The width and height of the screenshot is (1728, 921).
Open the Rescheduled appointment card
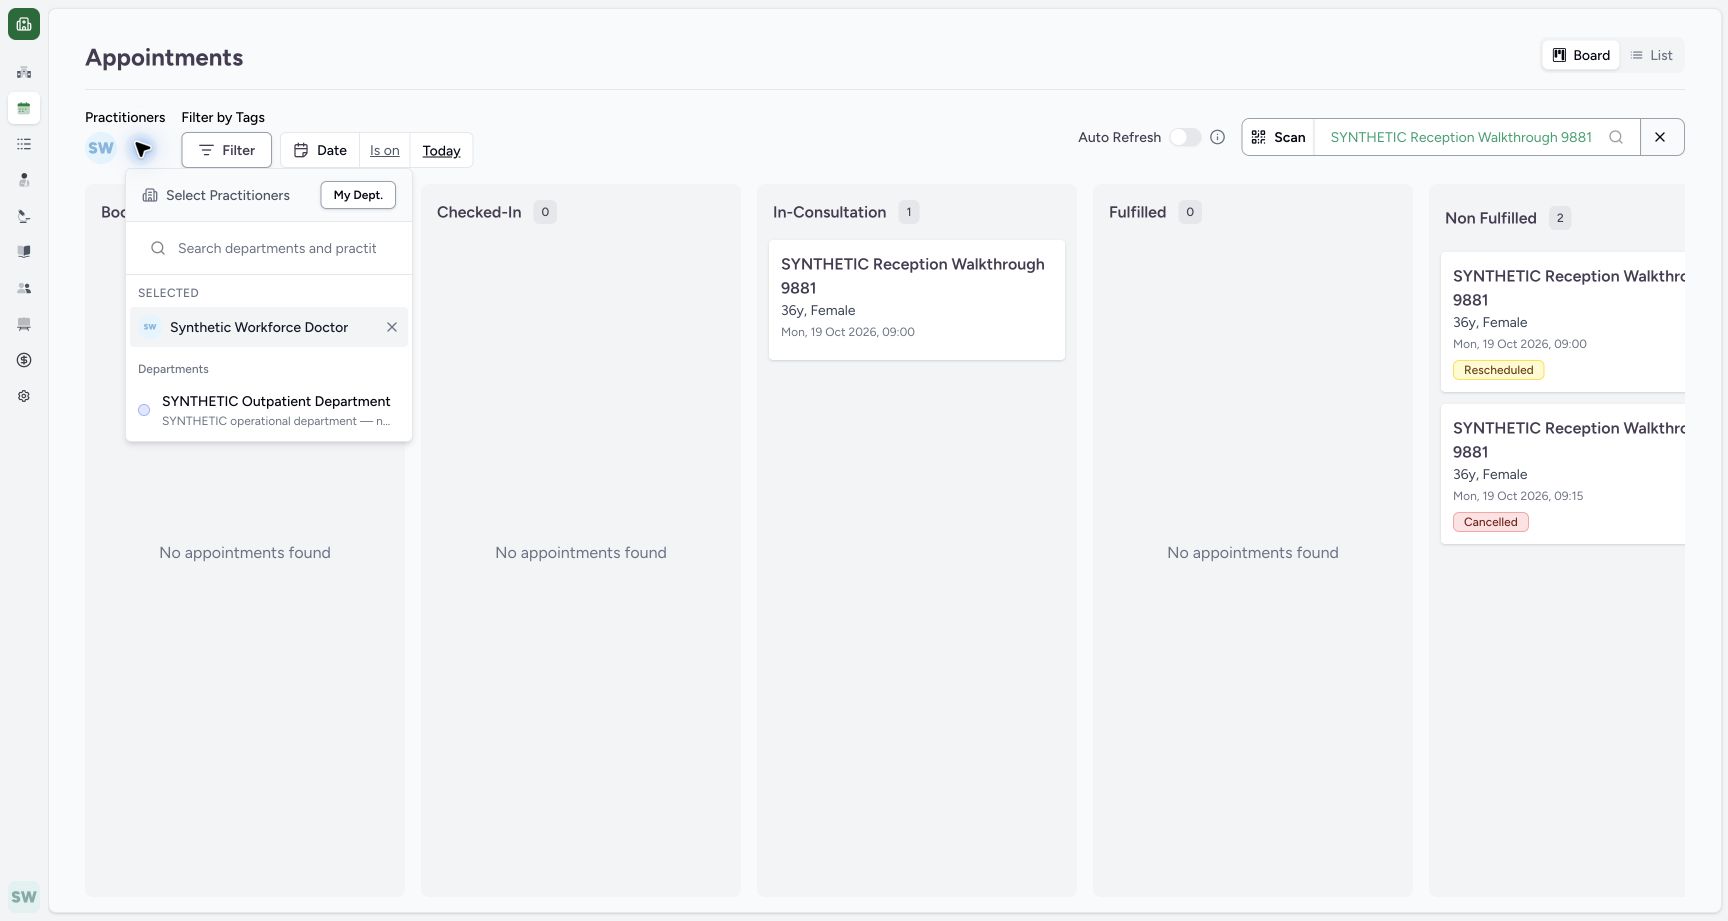click(1563, 322)
